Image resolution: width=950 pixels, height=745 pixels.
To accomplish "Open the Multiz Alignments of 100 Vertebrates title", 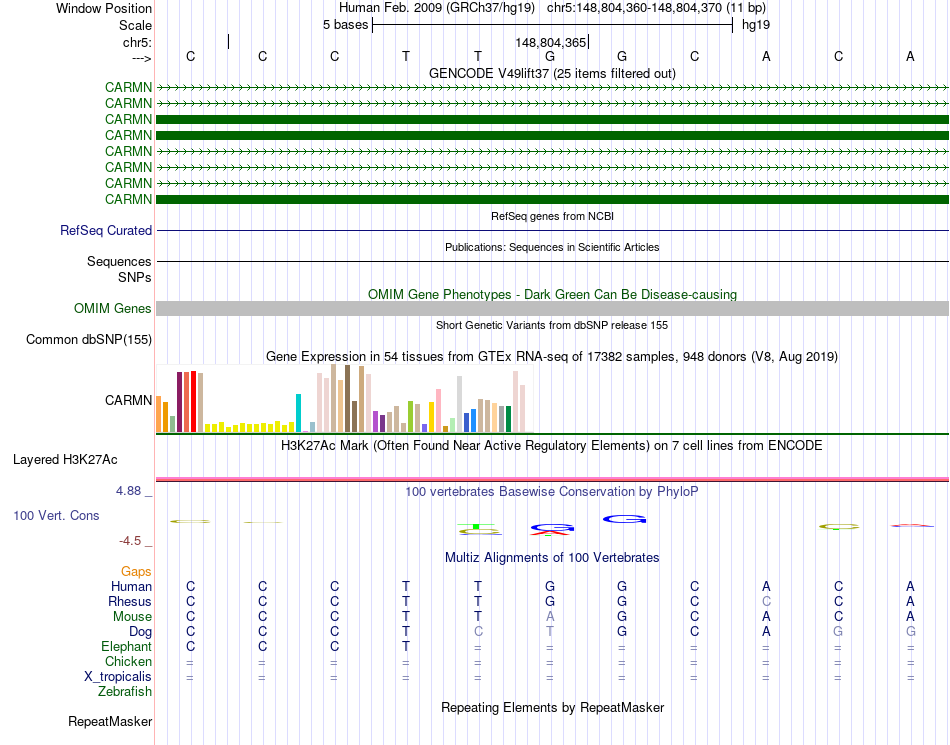I will pyautogui.click(x=552, y=557).
